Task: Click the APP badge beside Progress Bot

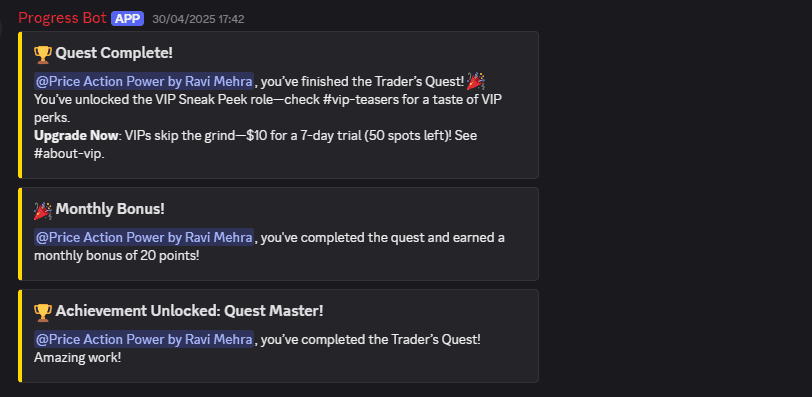Action: pyautogui.click(x=127, y=18)
